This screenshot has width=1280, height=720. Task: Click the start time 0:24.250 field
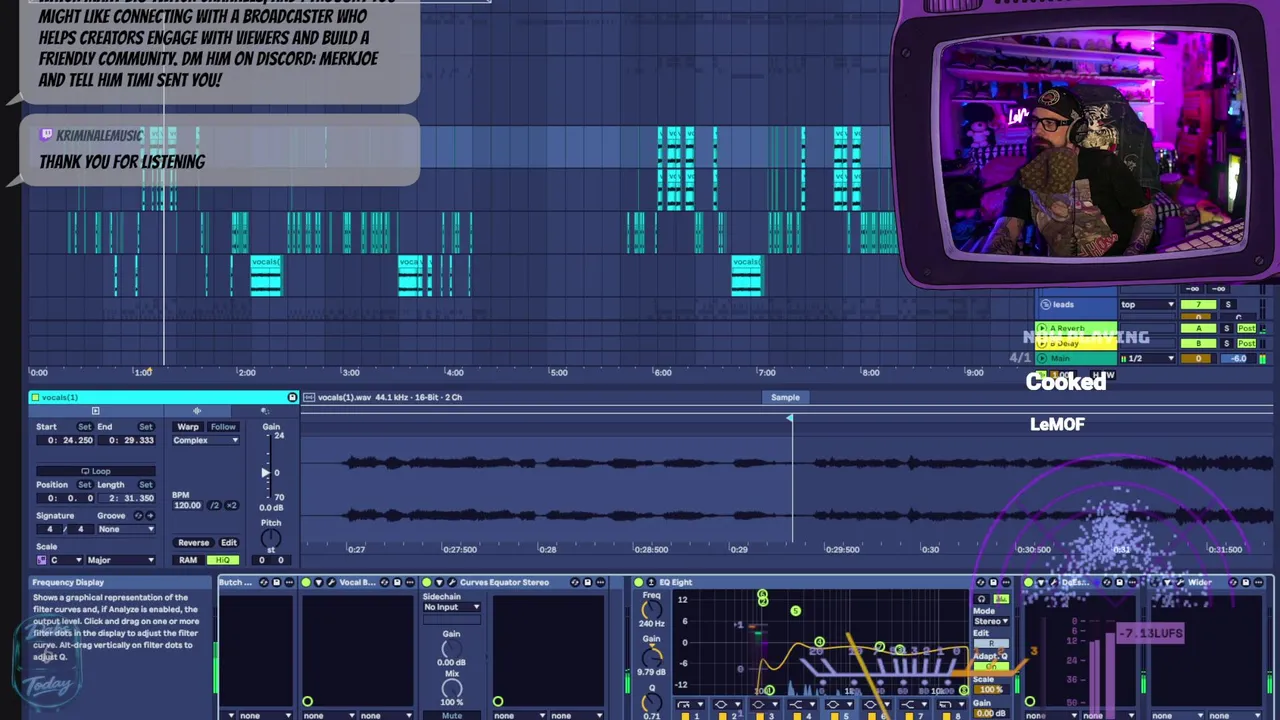65,440
